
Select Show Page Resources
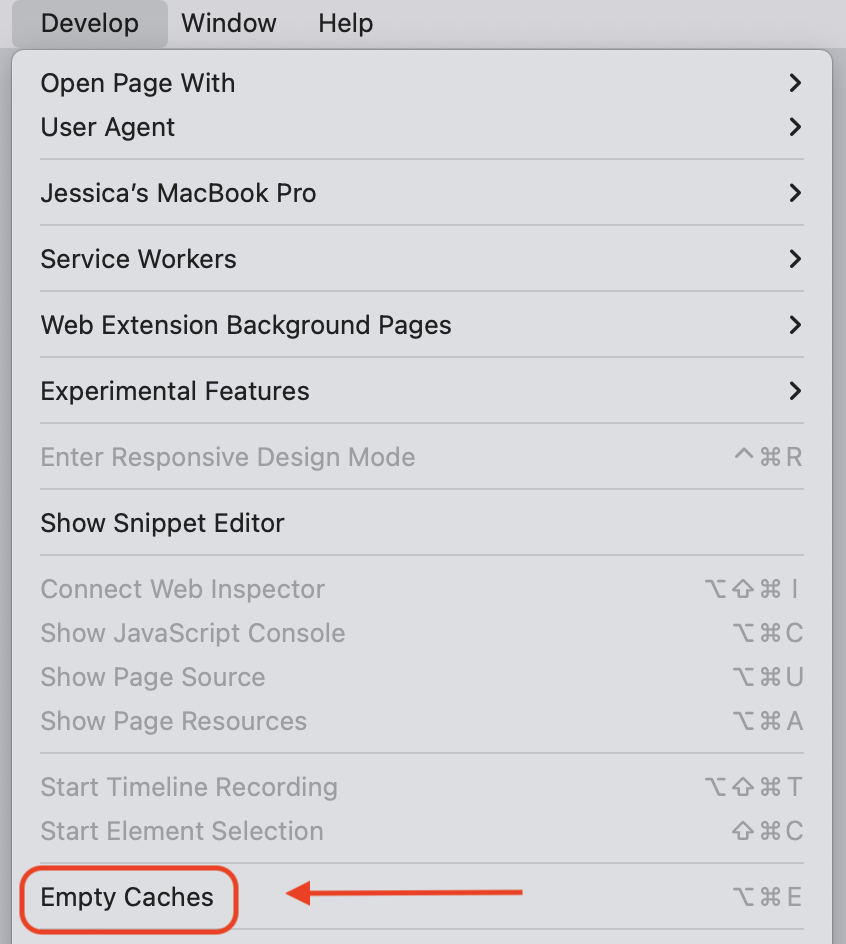pyautogui.click(x=173, y=721)
